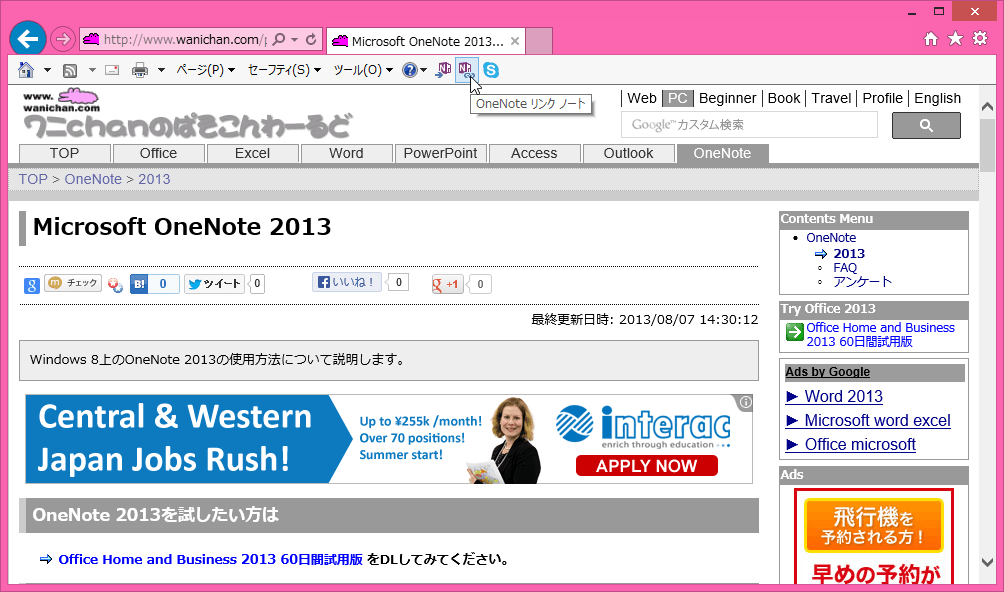Click the Read mail icon
Screen dimensions: 1004x592
(112, 70)
